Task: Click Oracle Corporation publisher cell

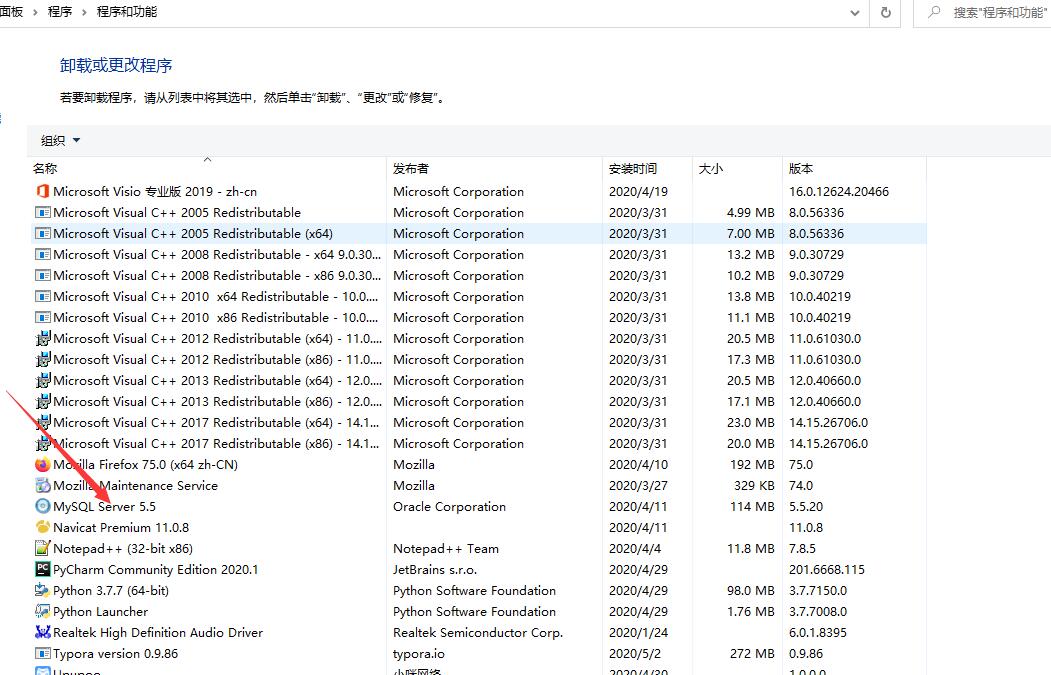Action: [449, 507]
